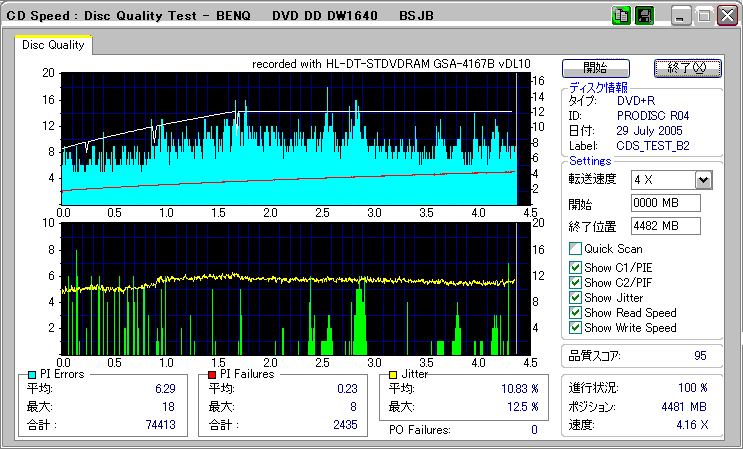Image resolution: width=743 pixels, height=449 pixels.
Task: Disable Show Jitter checkbox
Action: tap(575, 298)
